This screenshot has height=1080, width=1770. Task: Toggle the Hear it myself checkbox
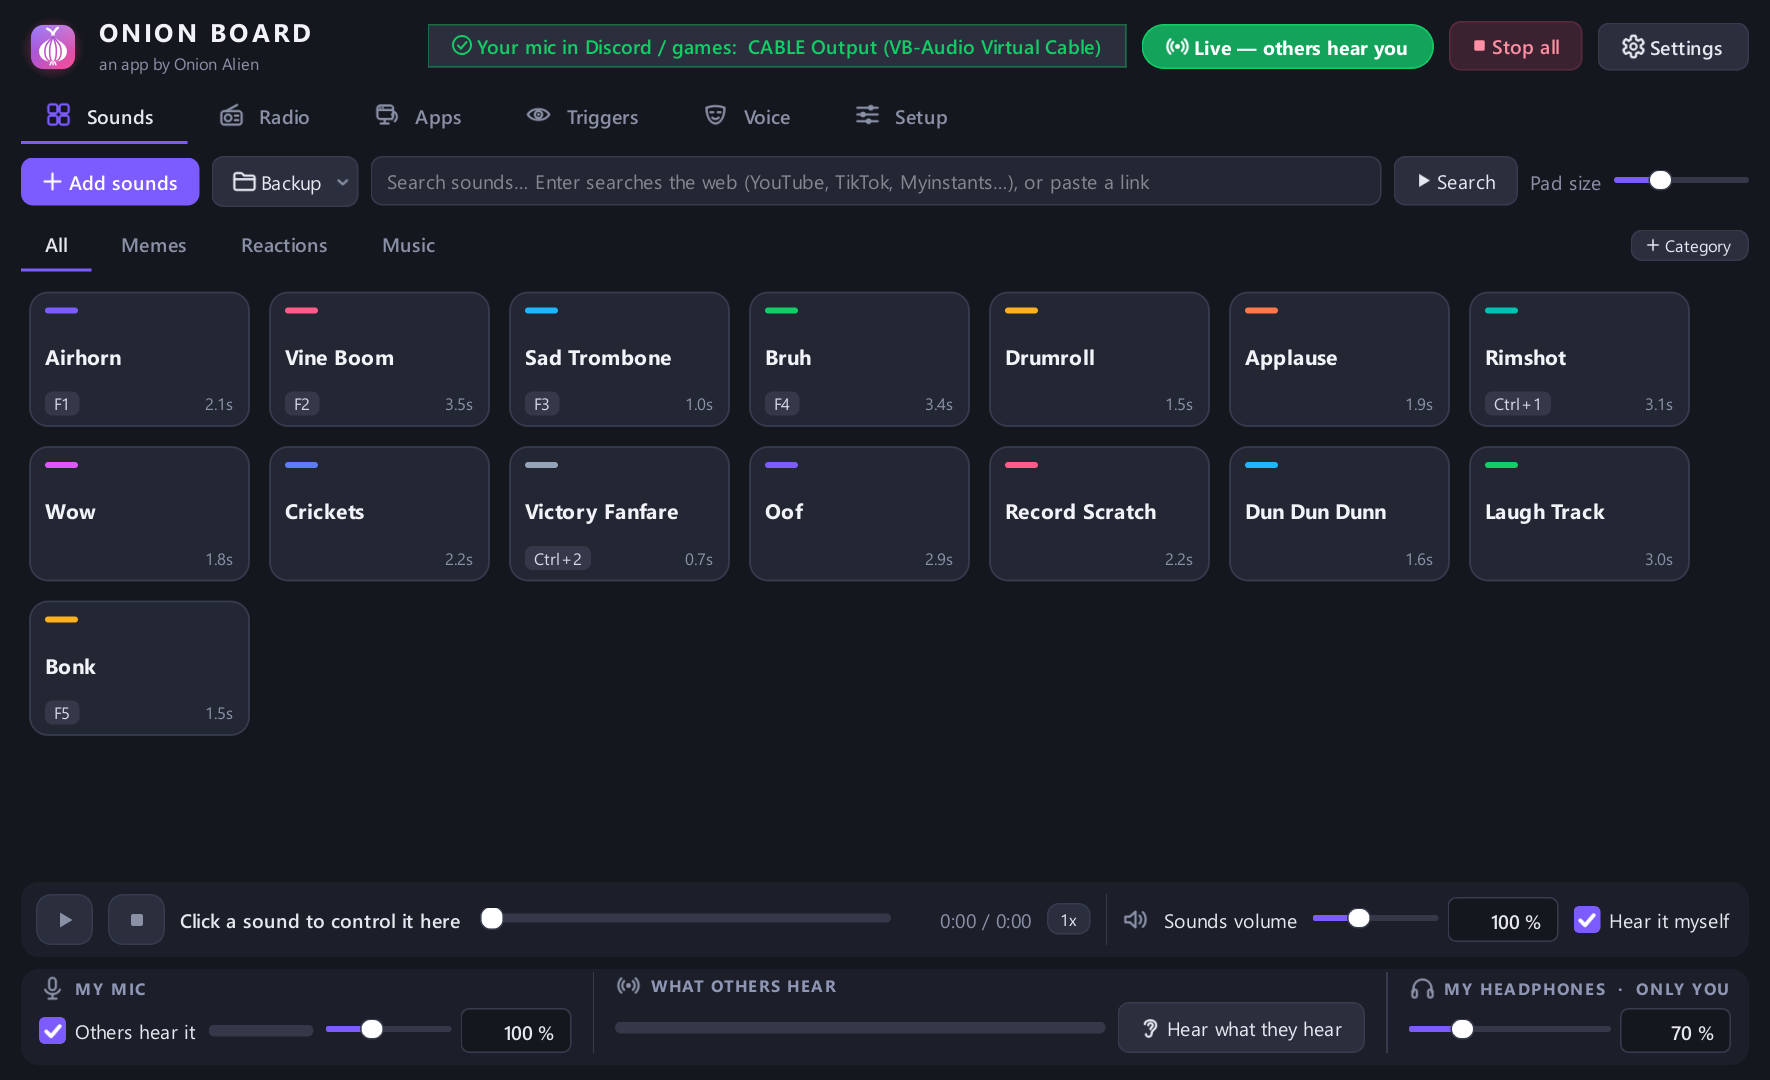click(1587, 920)
